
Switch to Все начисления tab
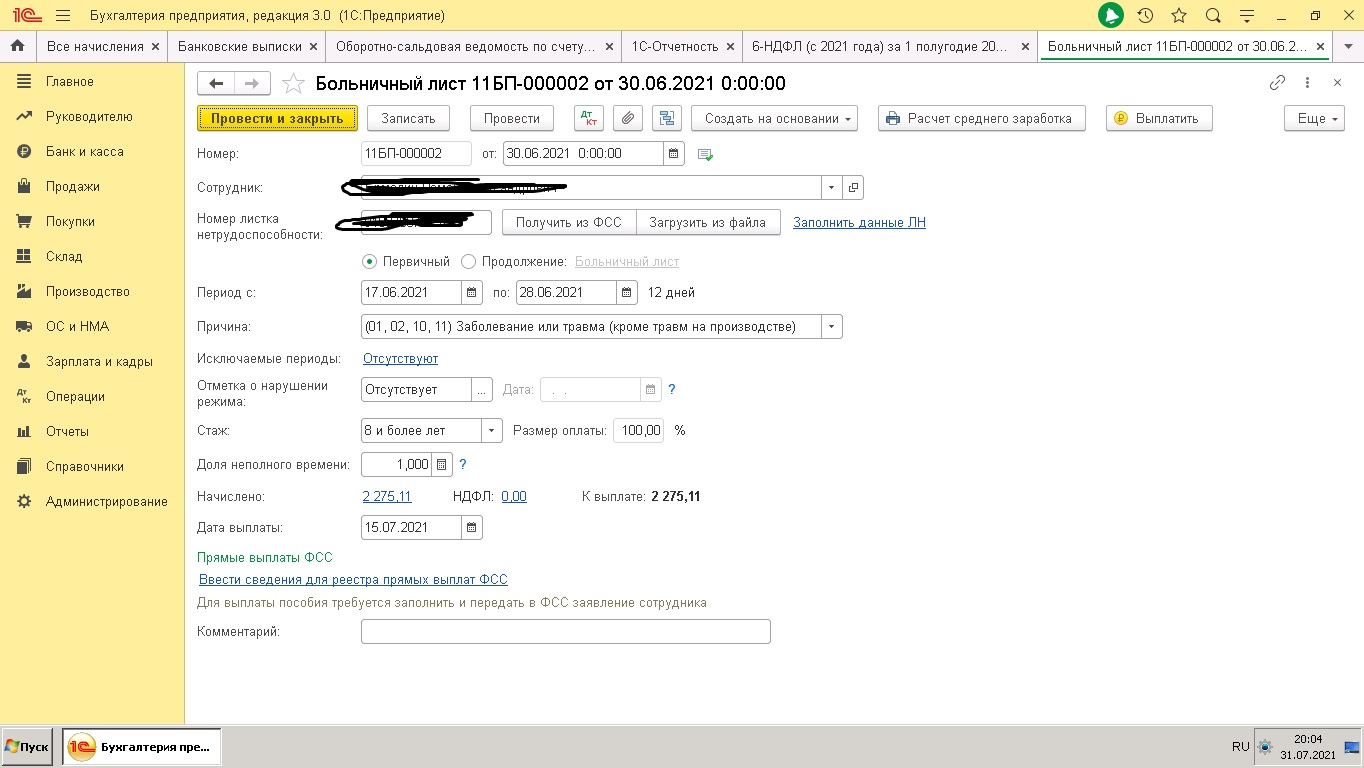[x=96, y=46]
